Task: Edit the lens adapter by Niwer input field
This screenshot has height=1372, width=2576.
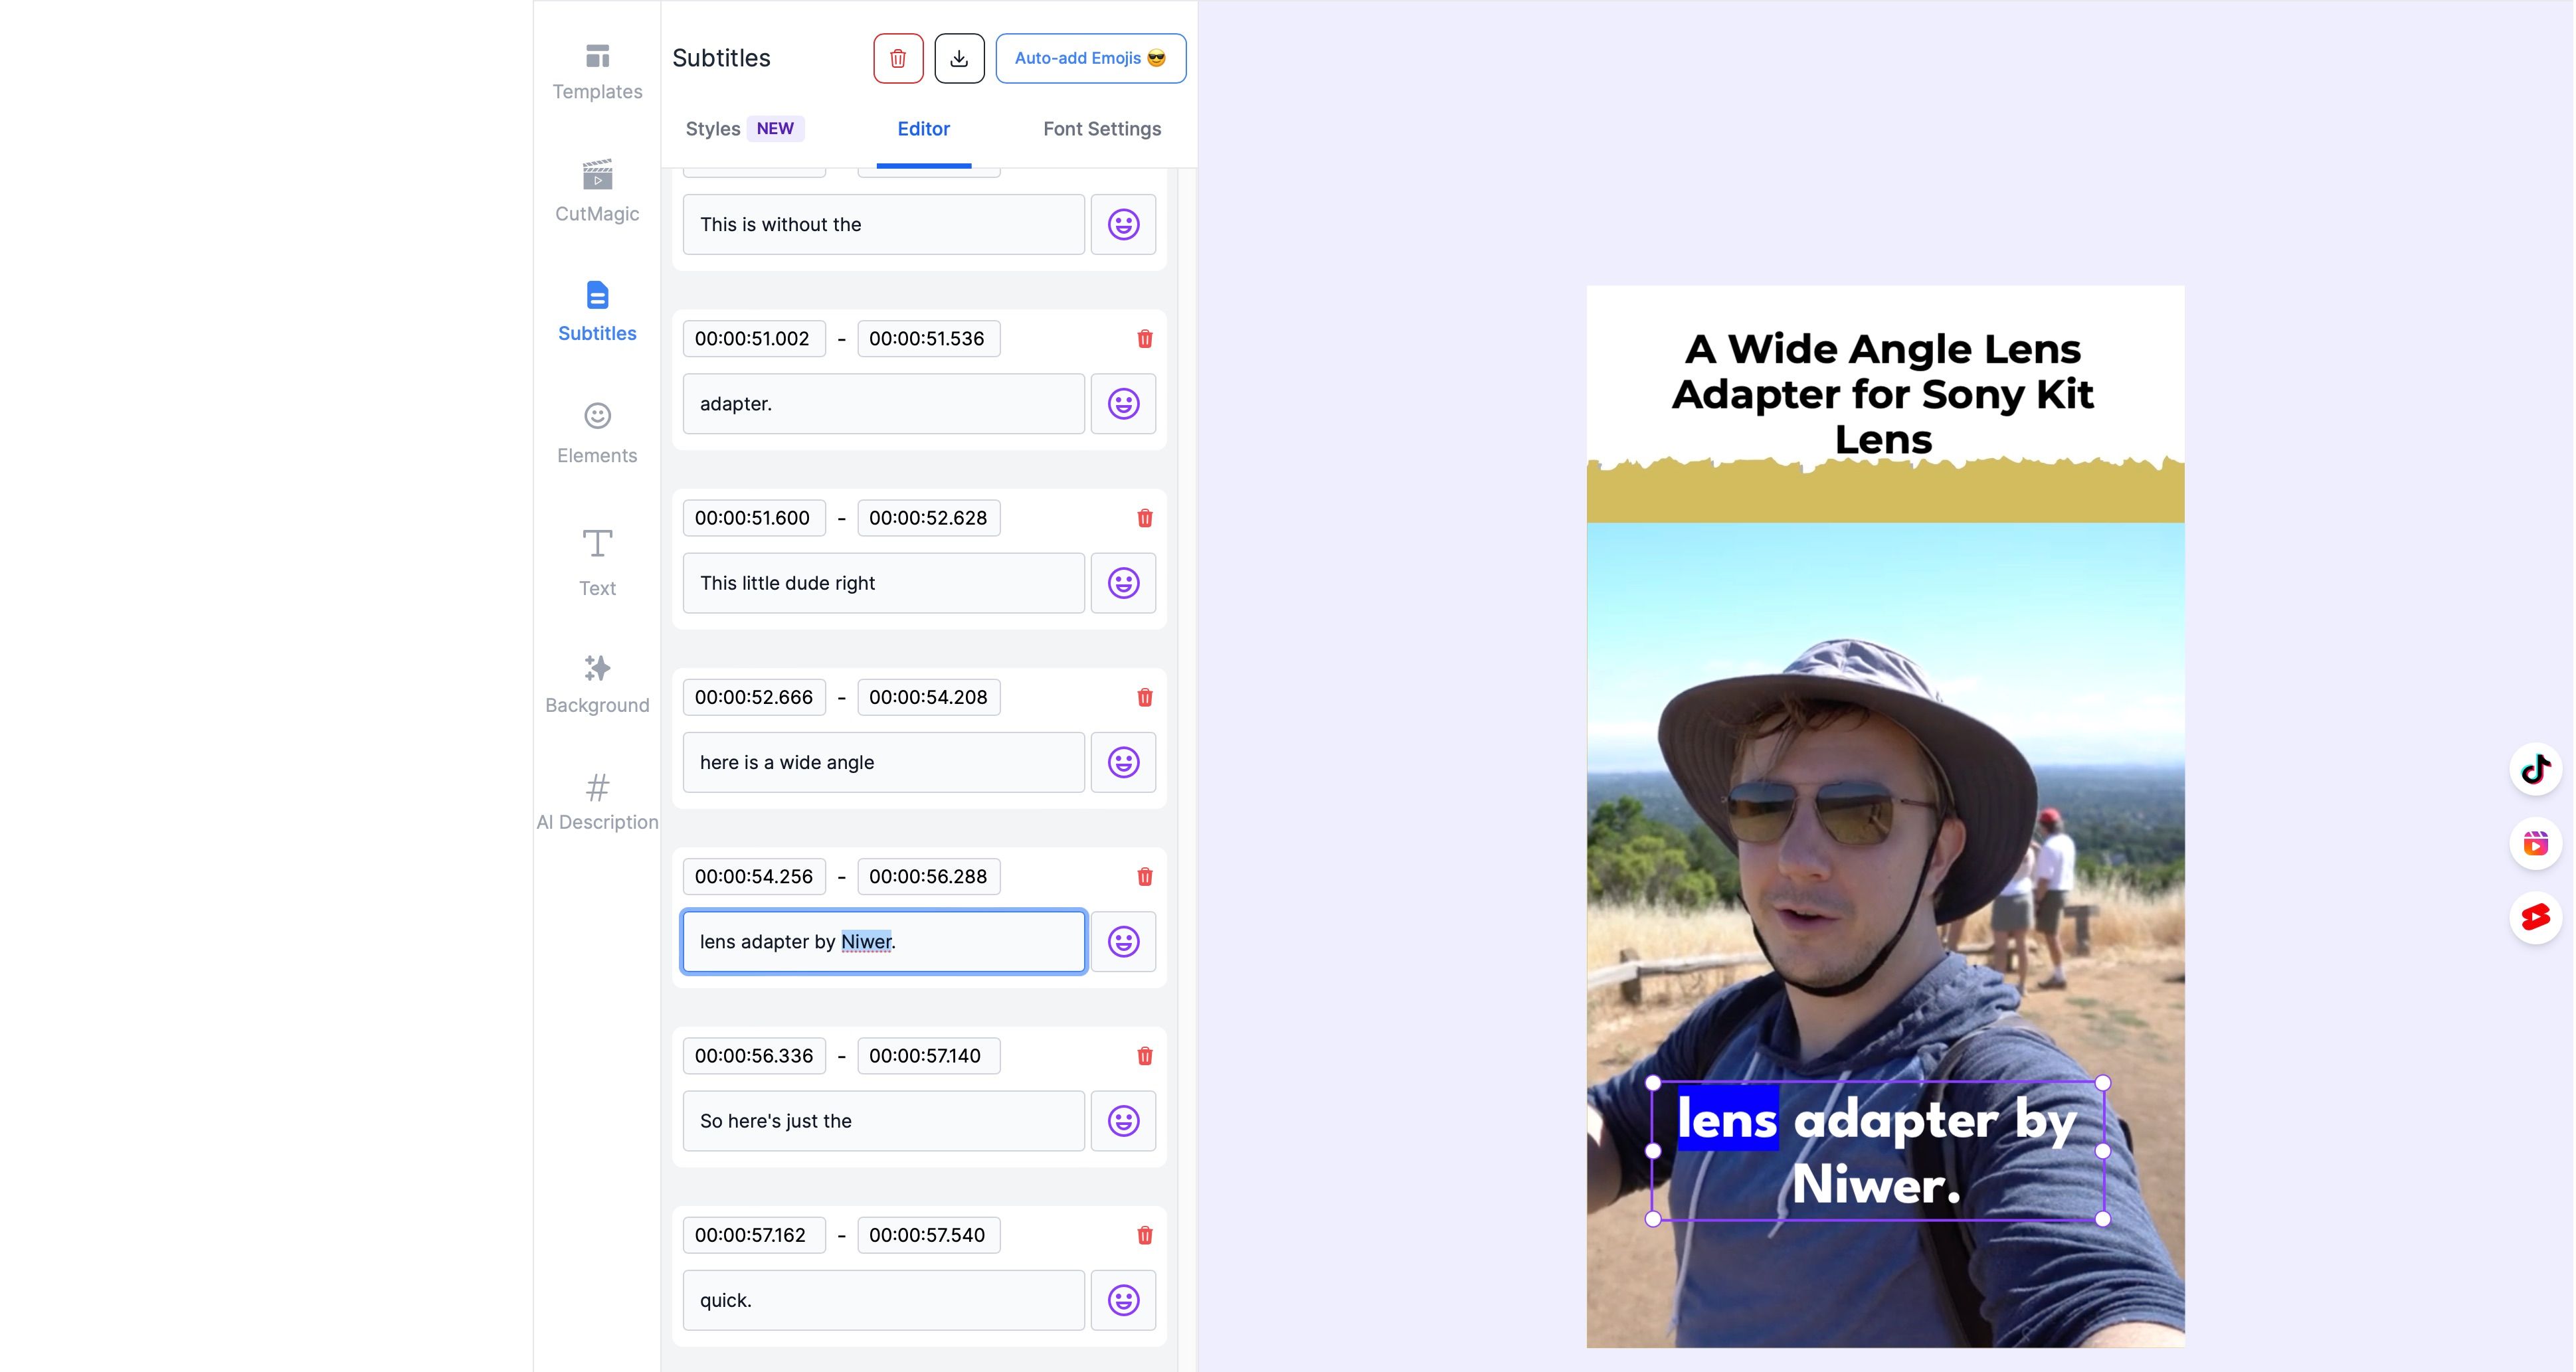Action: (883, 940)
